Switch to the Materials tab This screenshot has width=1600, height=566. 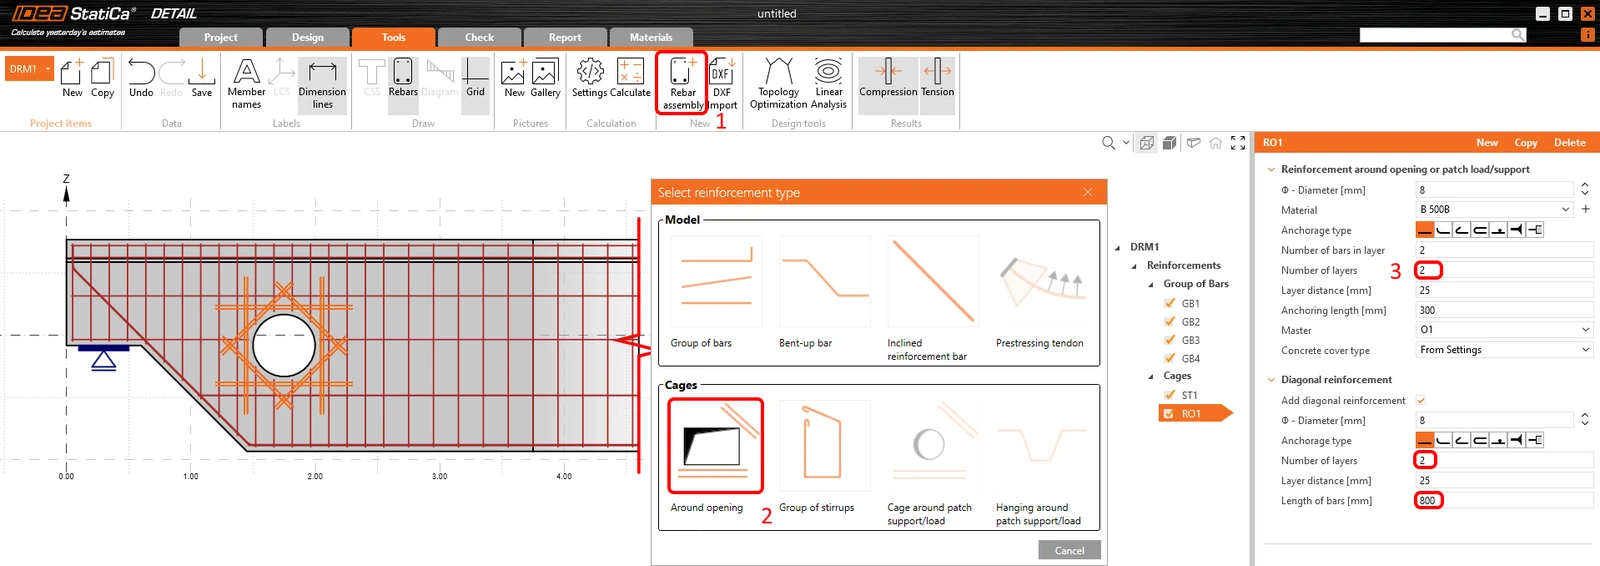pos(651,37)
